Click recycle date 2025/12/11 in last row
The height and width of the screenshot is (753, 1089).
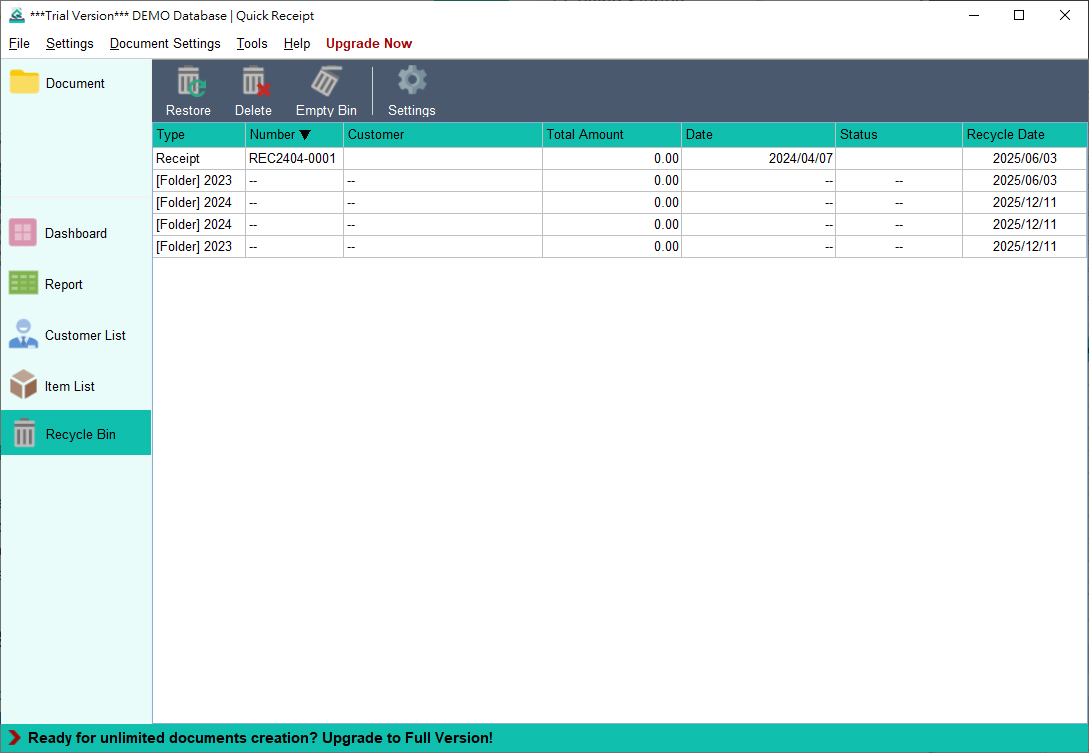coord(1024,247)
